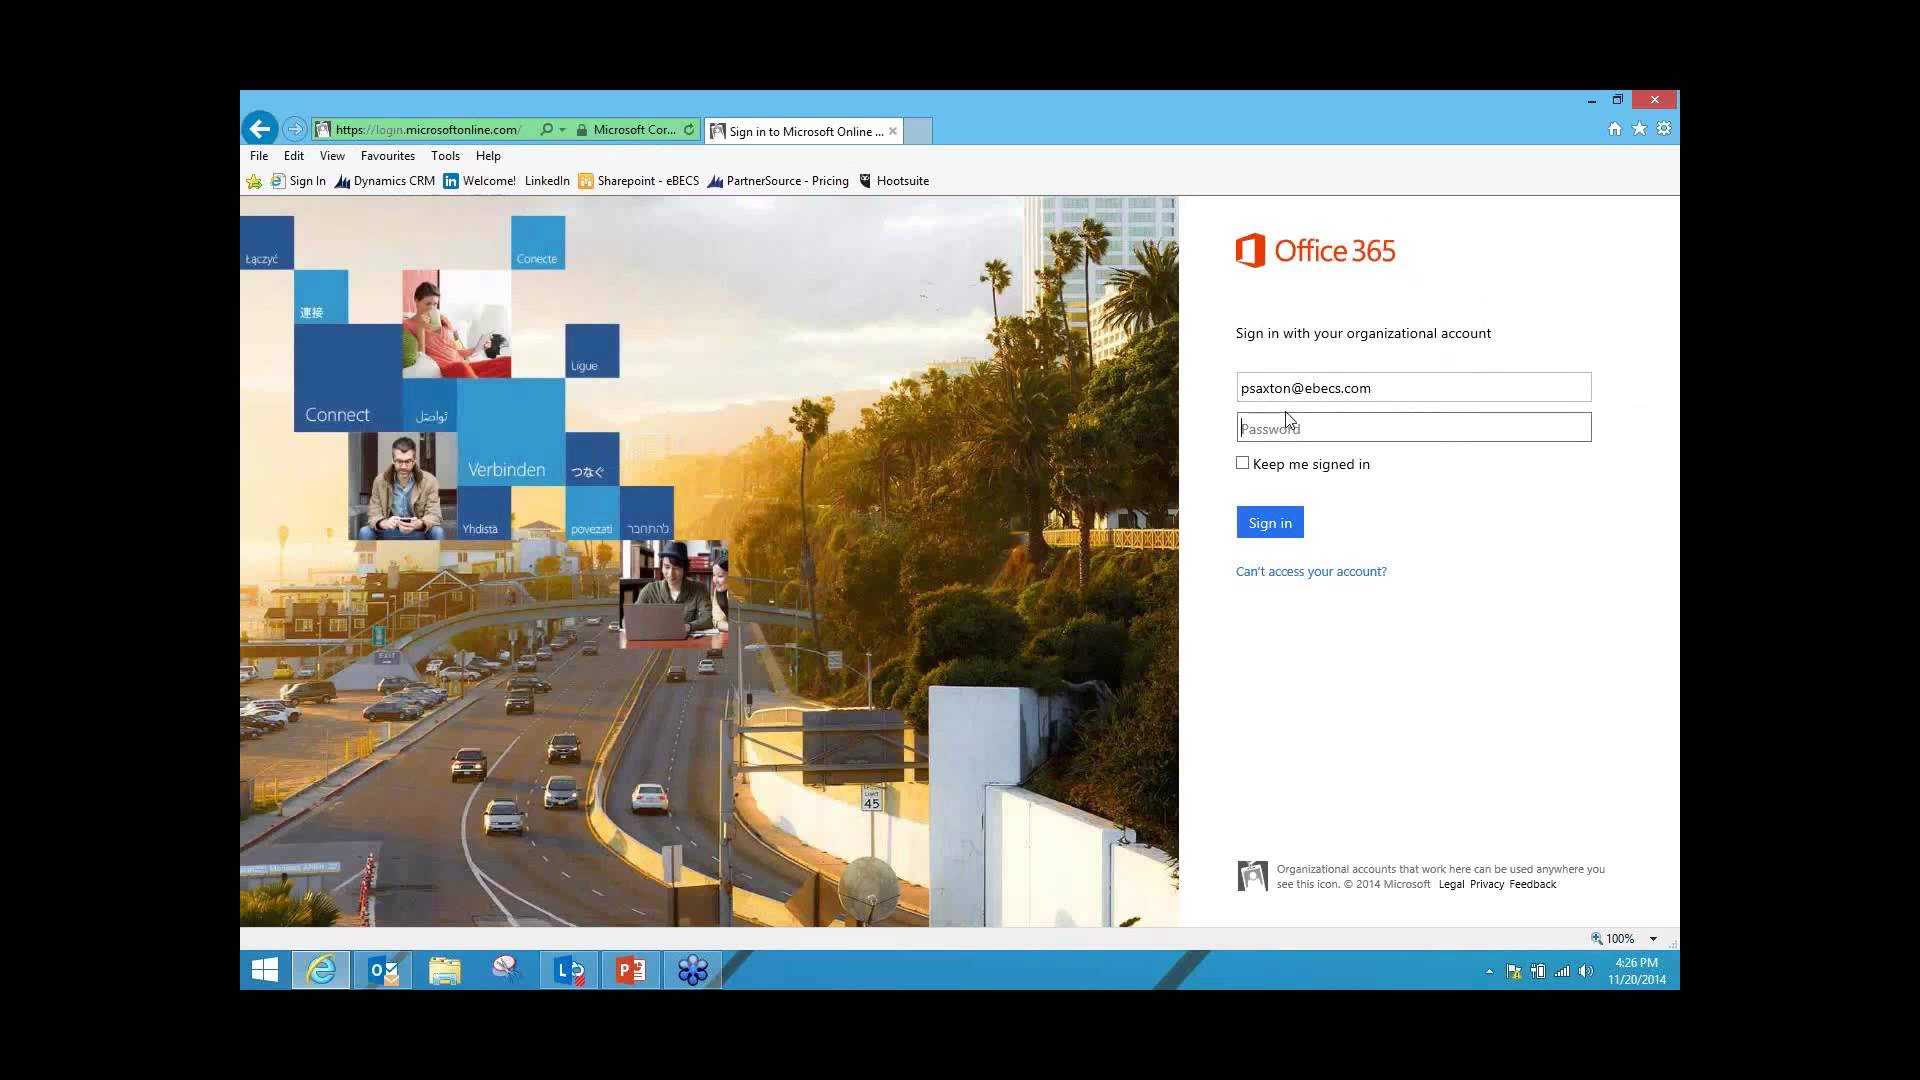Open the browser settings gear
This screenshot has height=1080, width=1920.
1664,129
